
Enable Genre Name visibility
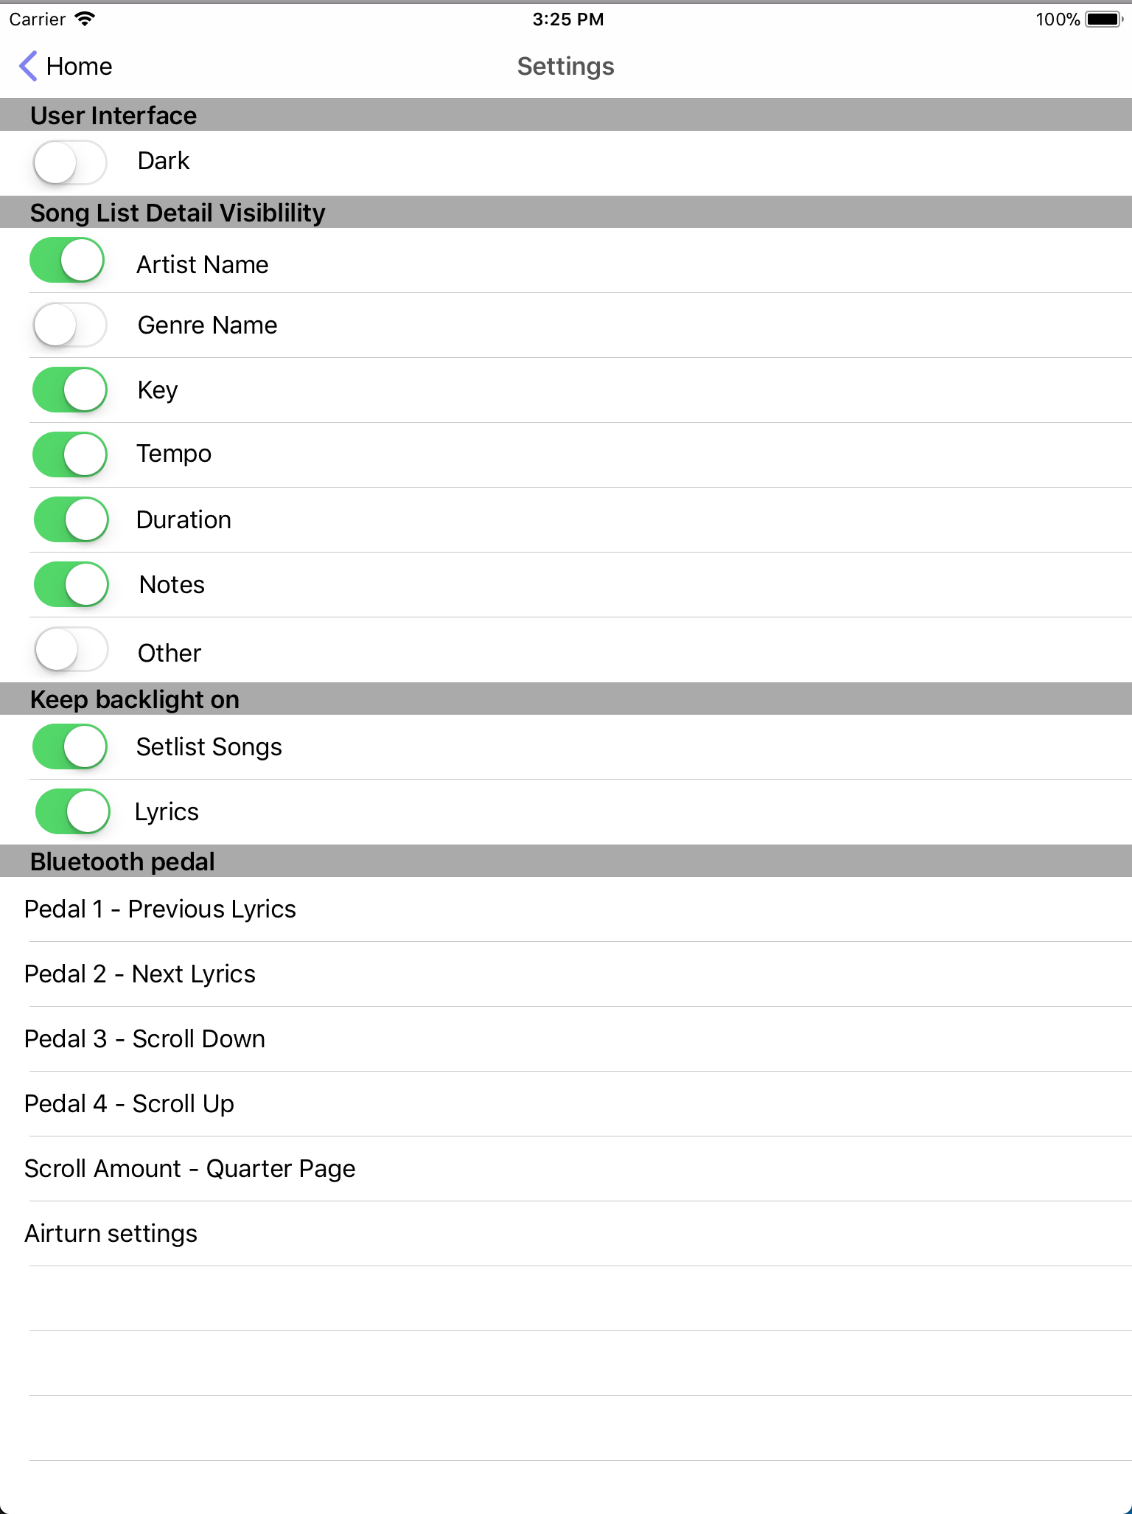(x=68, y=325)
